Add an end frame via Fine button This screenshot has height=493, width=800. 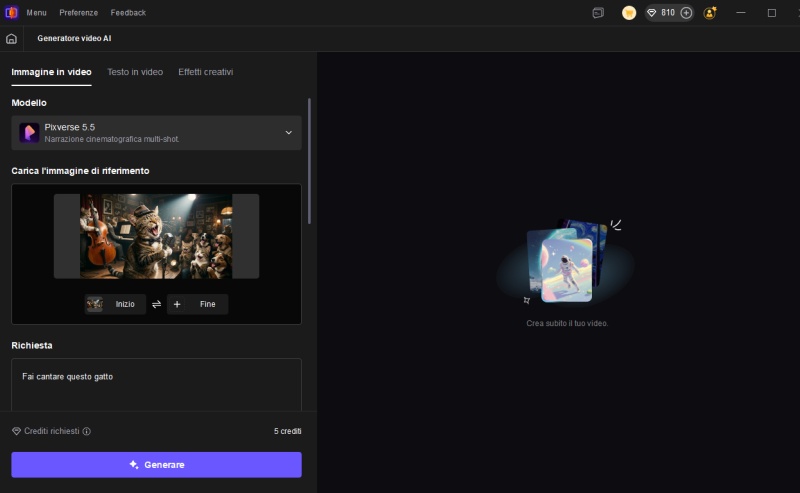point(198,304)
